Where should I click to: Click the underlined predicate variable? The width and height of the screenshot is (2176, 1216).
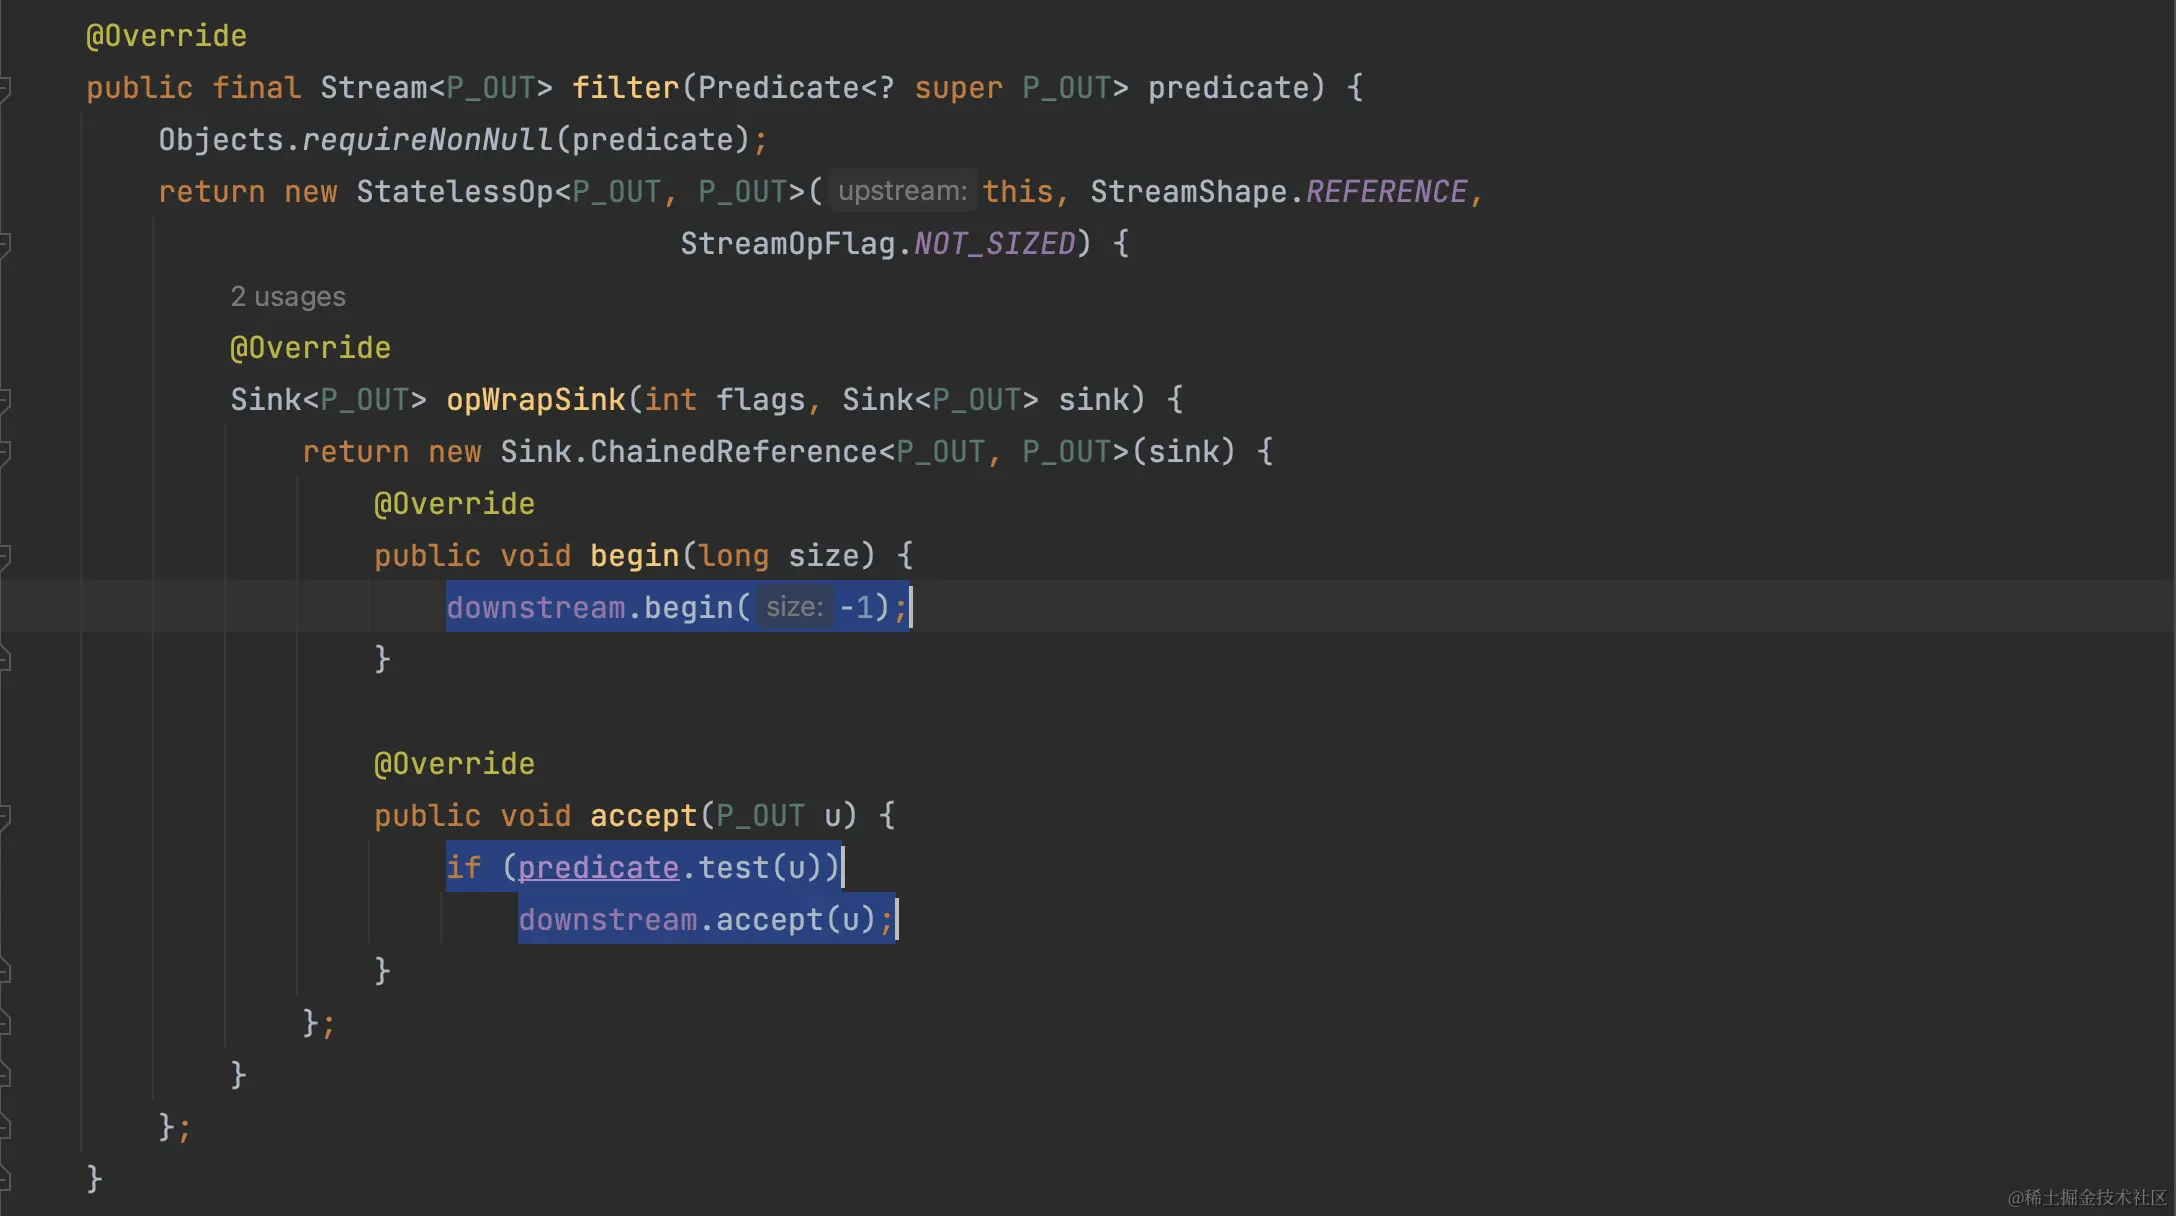click(598, 867)
